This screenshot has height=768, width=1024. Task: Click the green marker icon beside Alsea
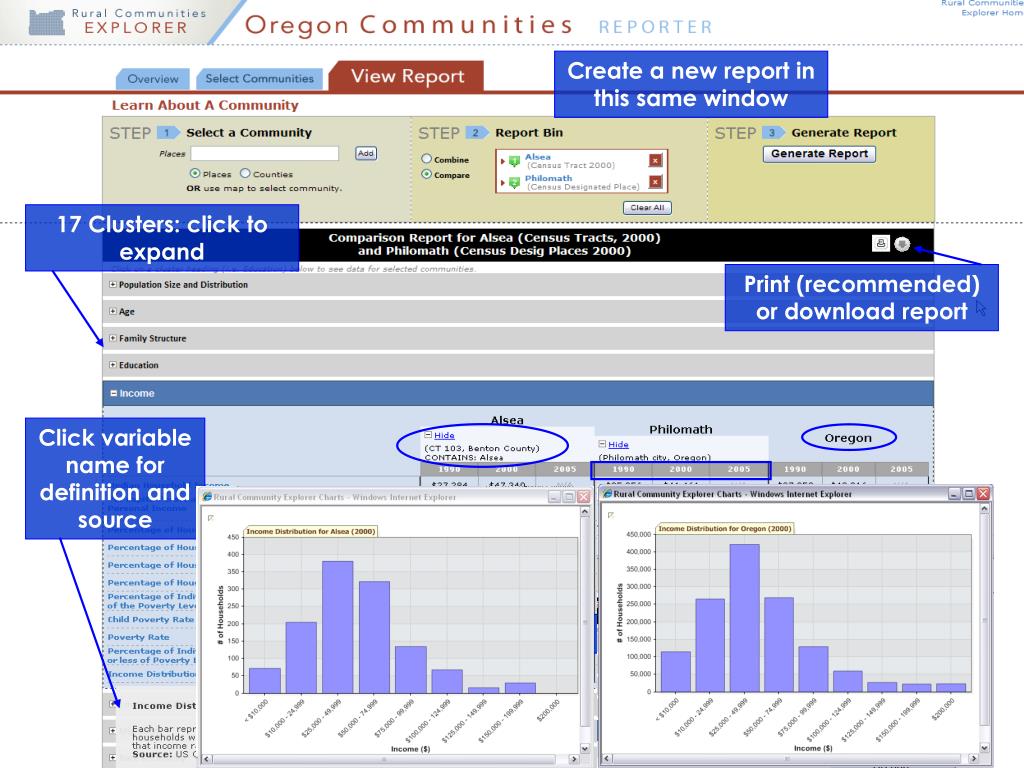[515, 161]
